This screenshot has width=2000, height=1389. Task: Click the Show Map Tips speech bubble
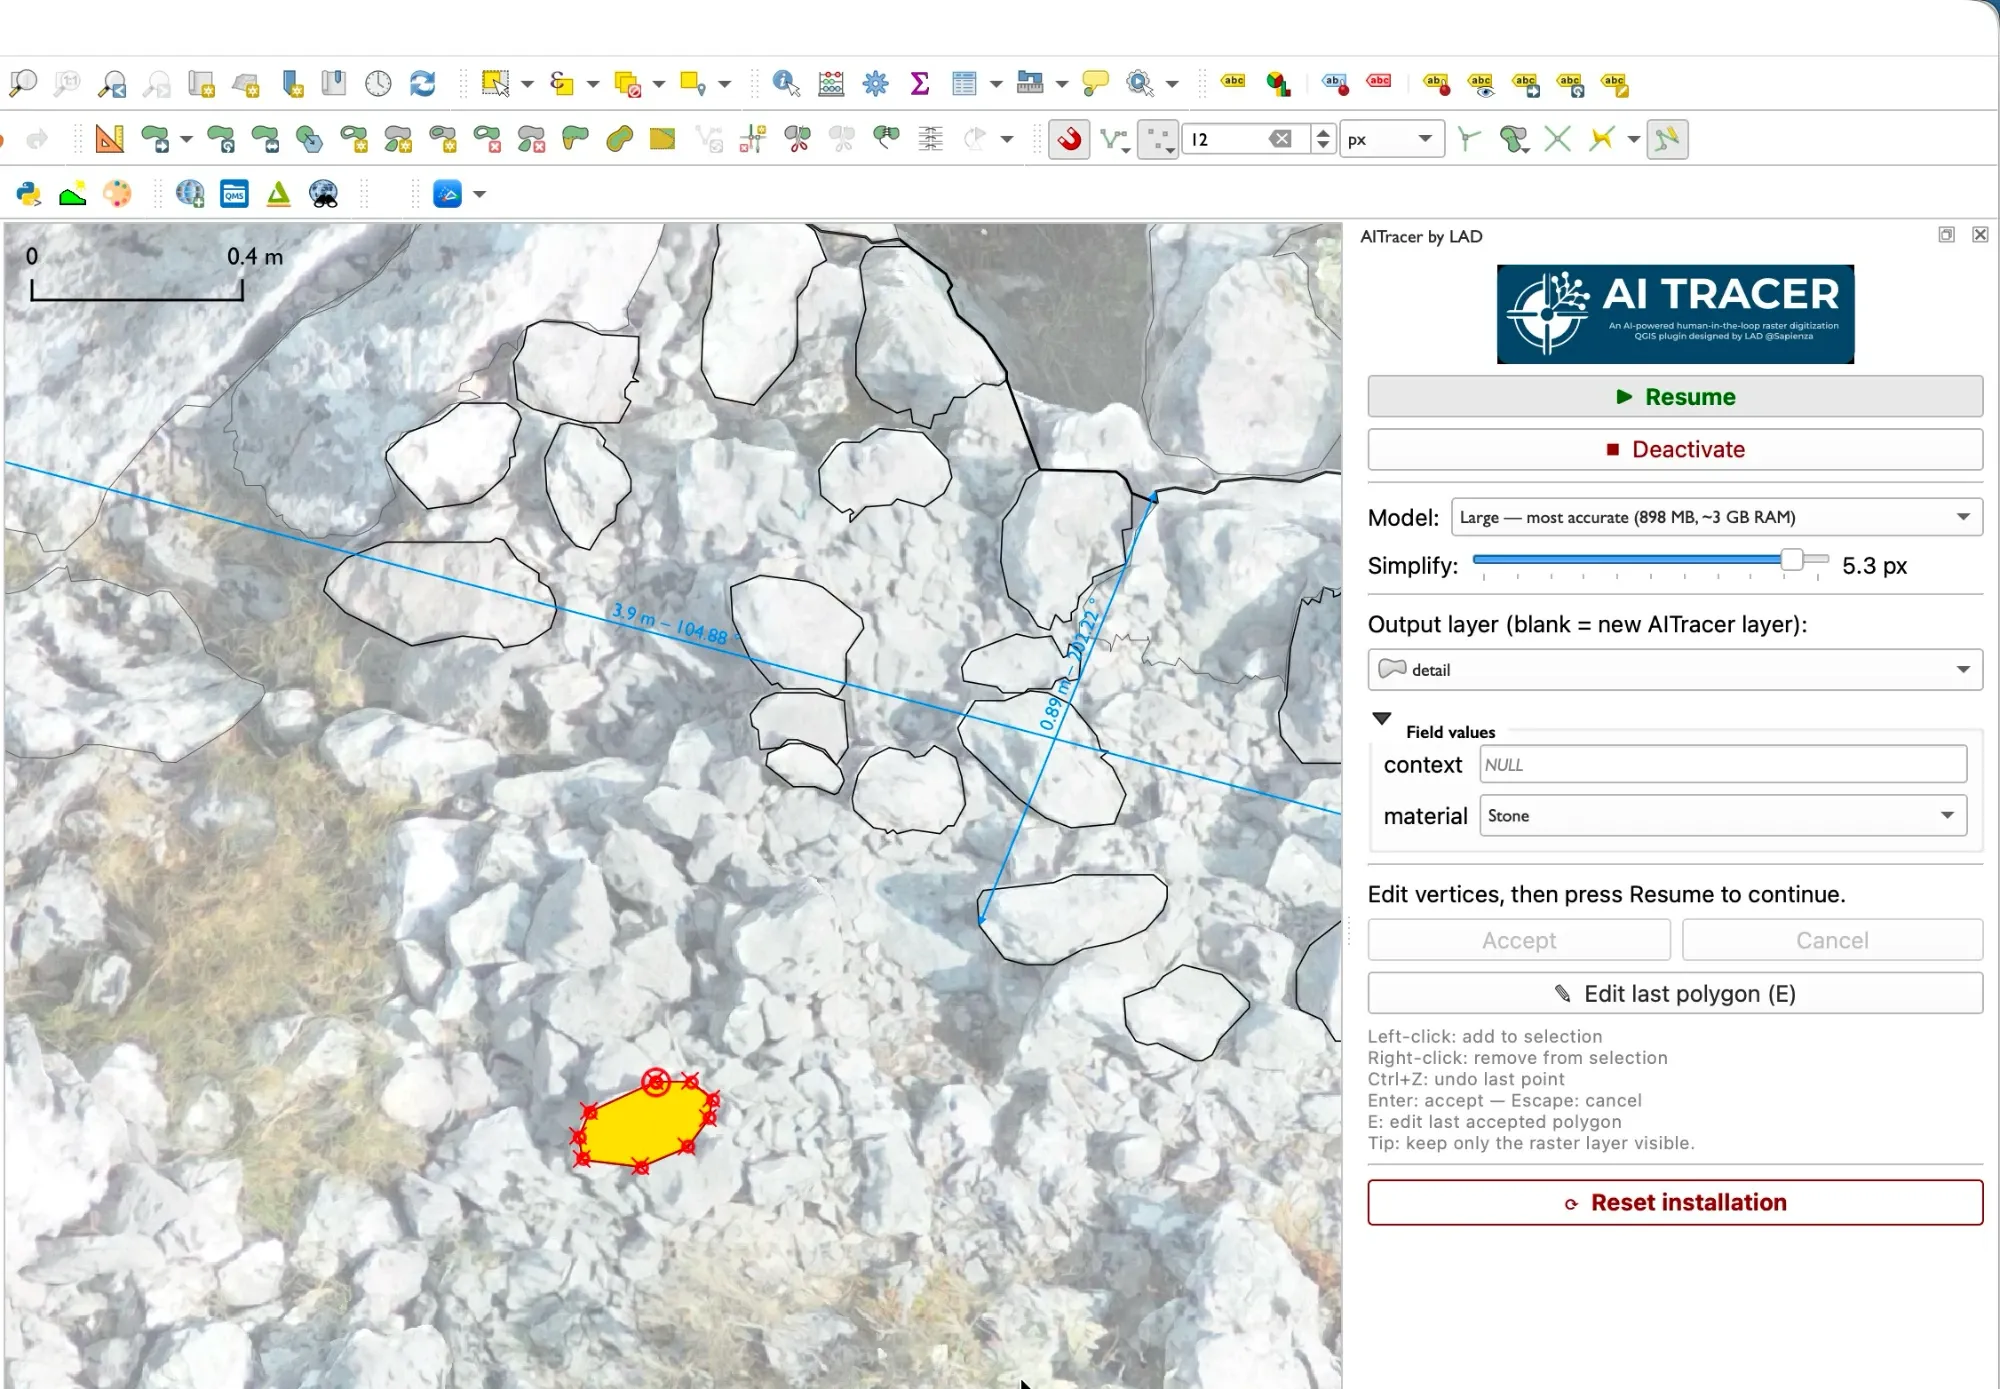[x=1096, y=84]
